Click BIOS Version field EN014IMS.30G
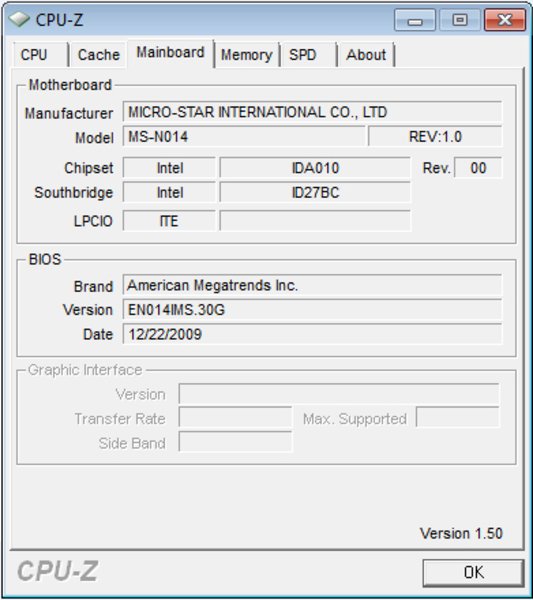Image resolution: width=533 pixels, height=600 pixels. click(x=312, y=310)
